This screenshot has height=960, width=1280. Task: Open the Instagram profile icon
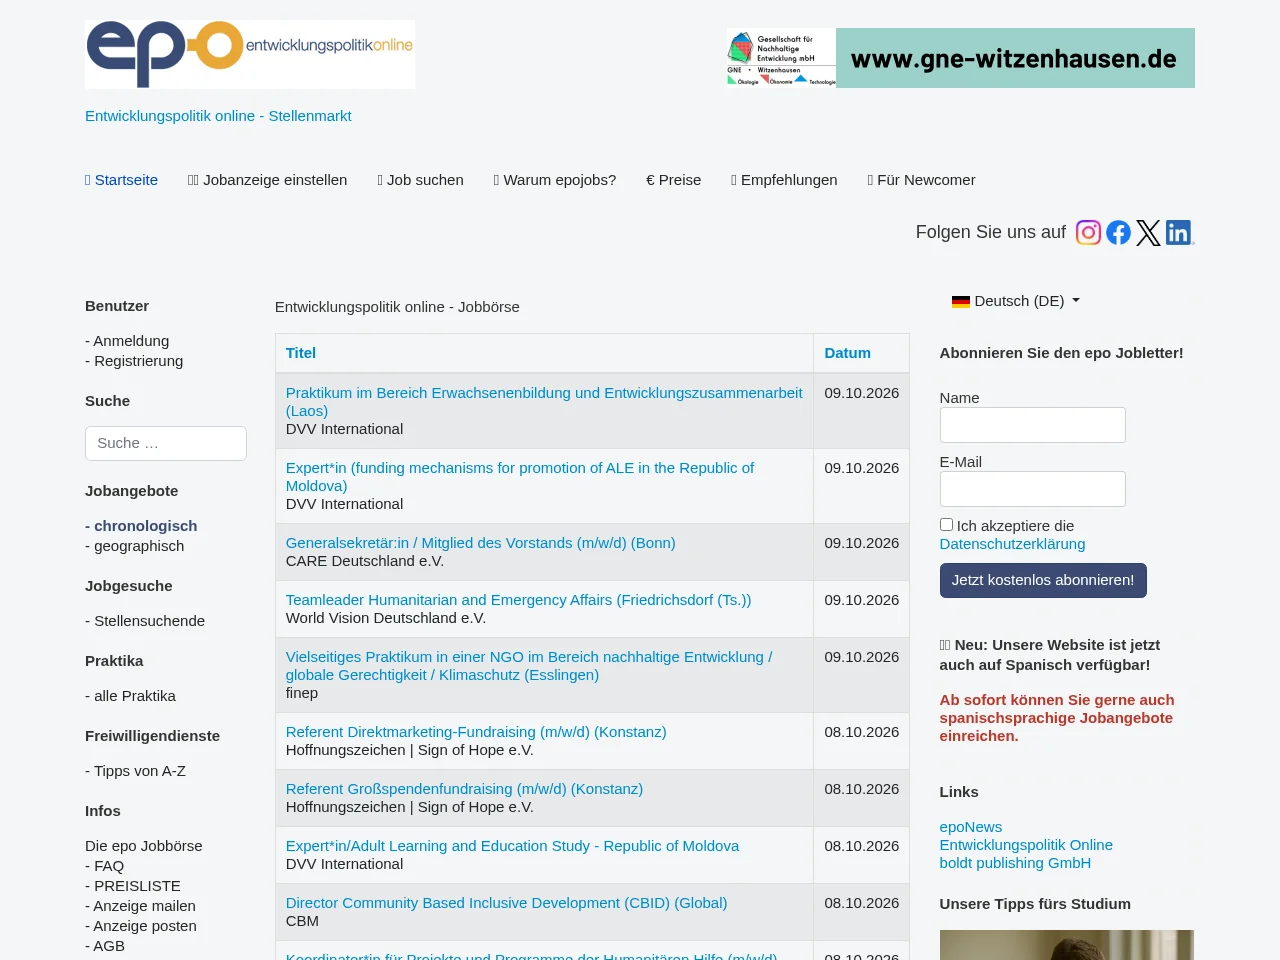[1088, 233]
